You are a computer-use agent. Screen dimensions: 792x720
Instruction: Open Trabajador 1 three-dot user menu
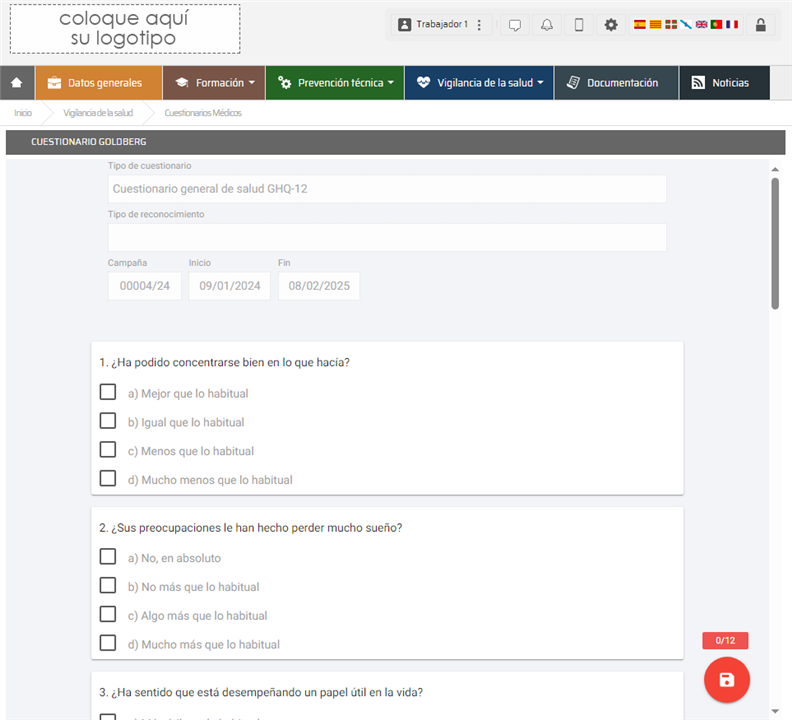480,25
